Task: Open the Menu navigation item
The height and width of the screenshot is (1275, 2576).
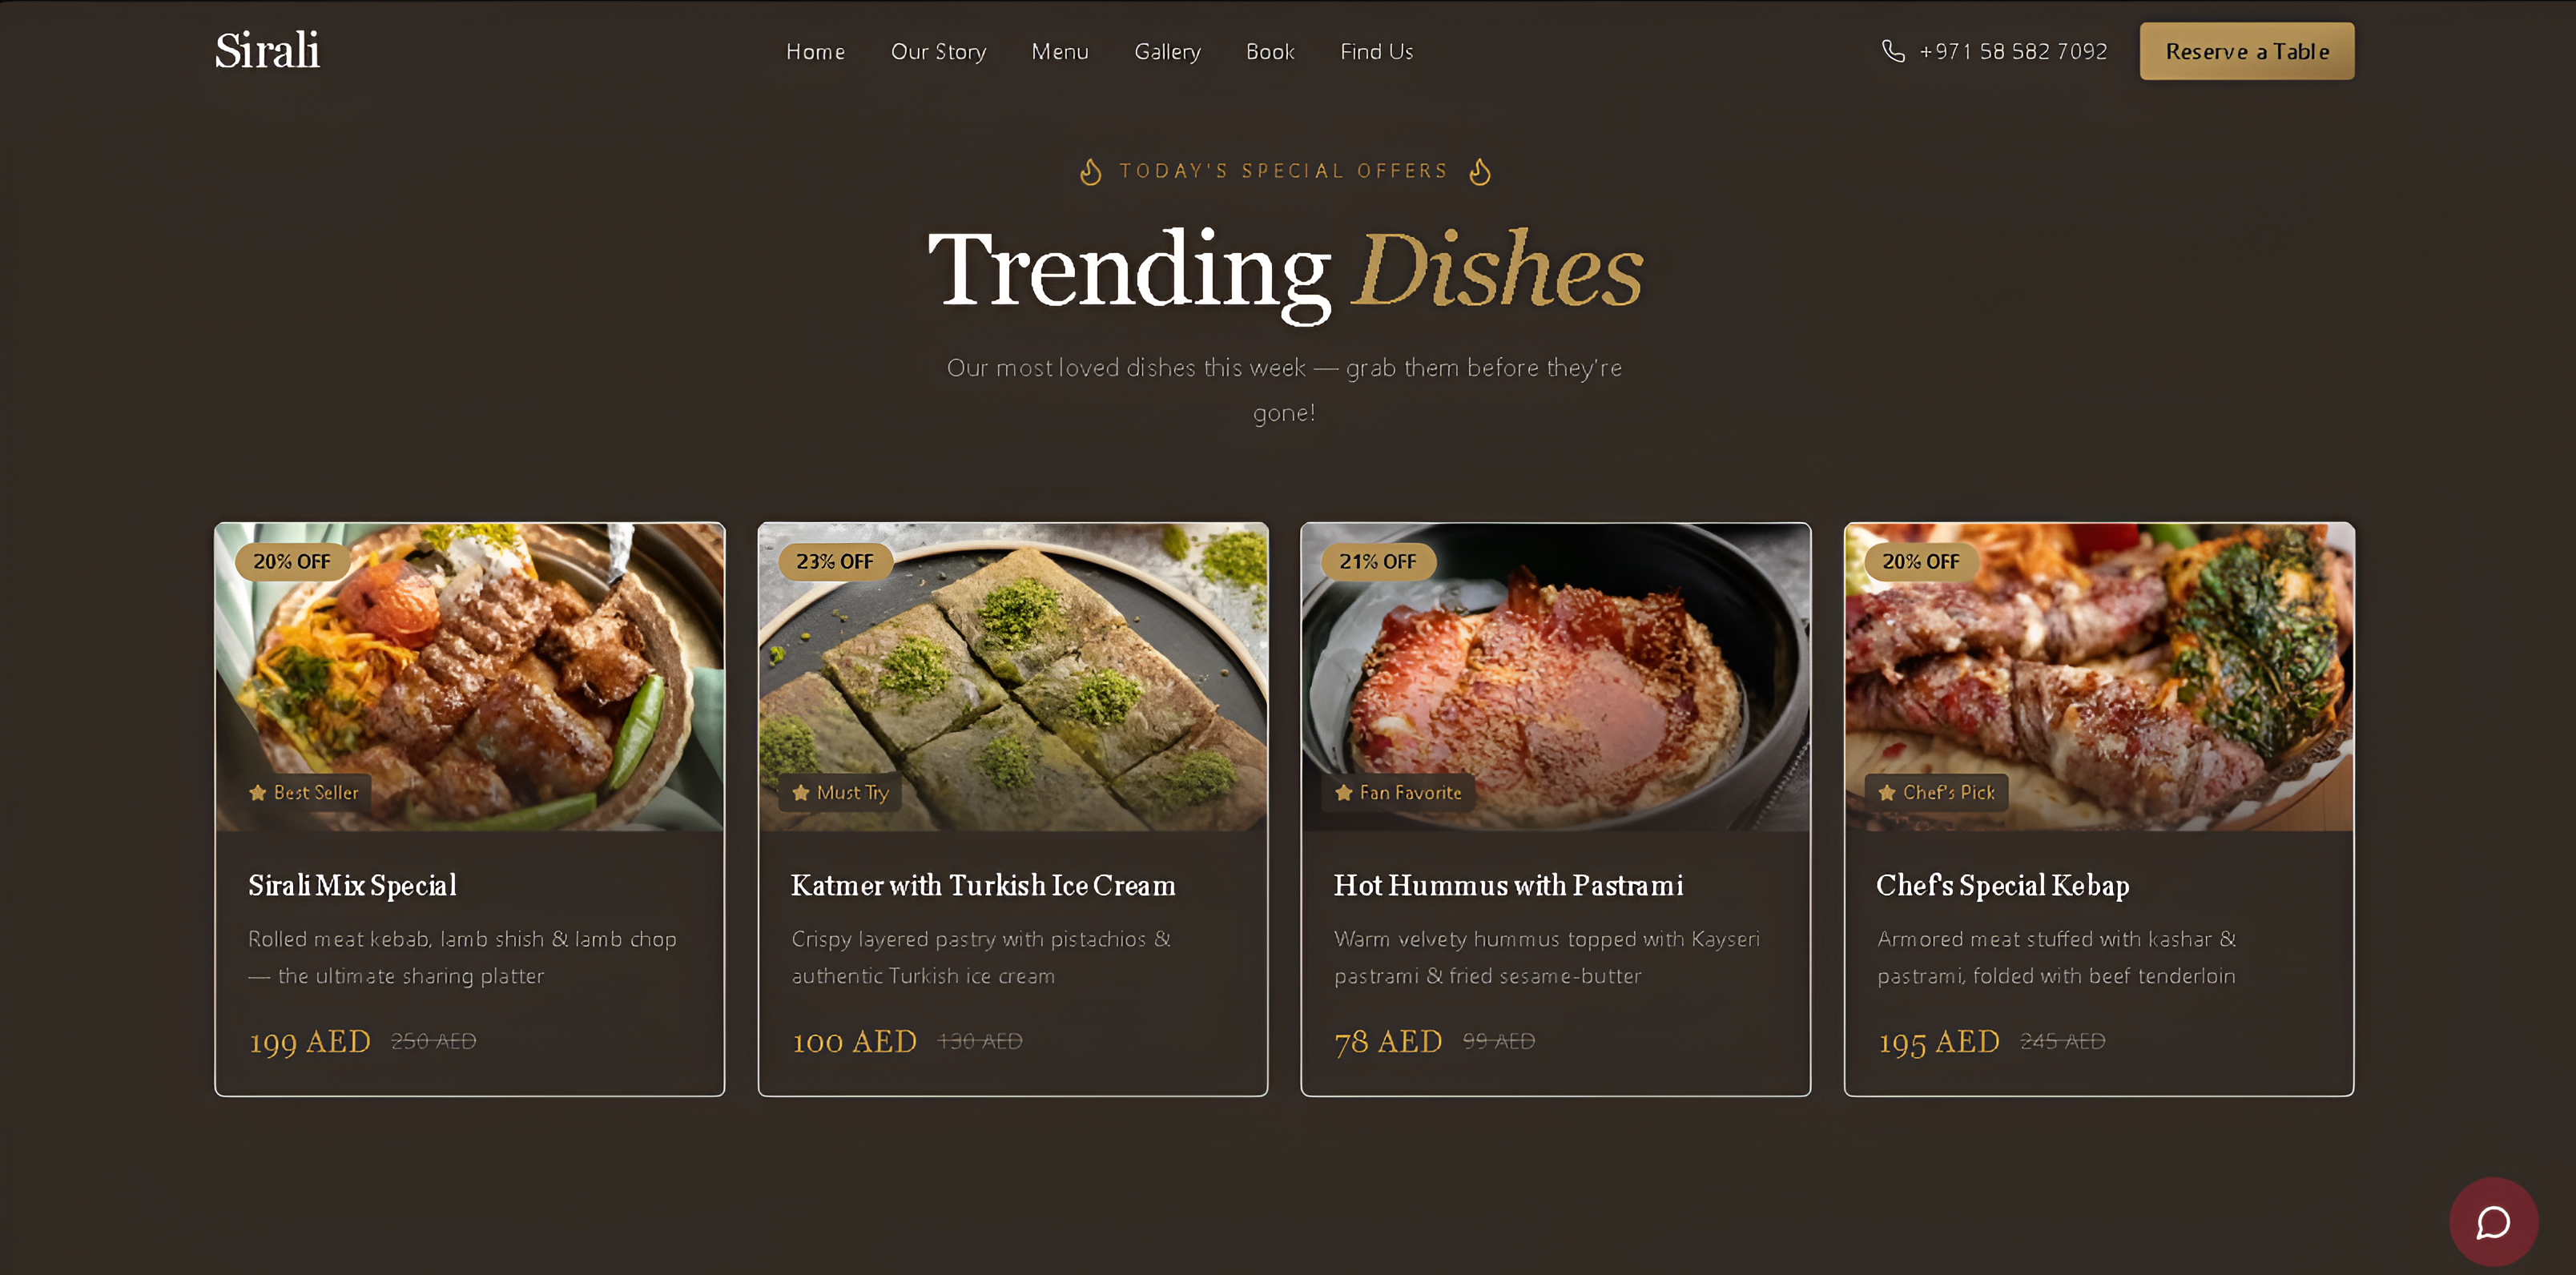Action: 1060,51
